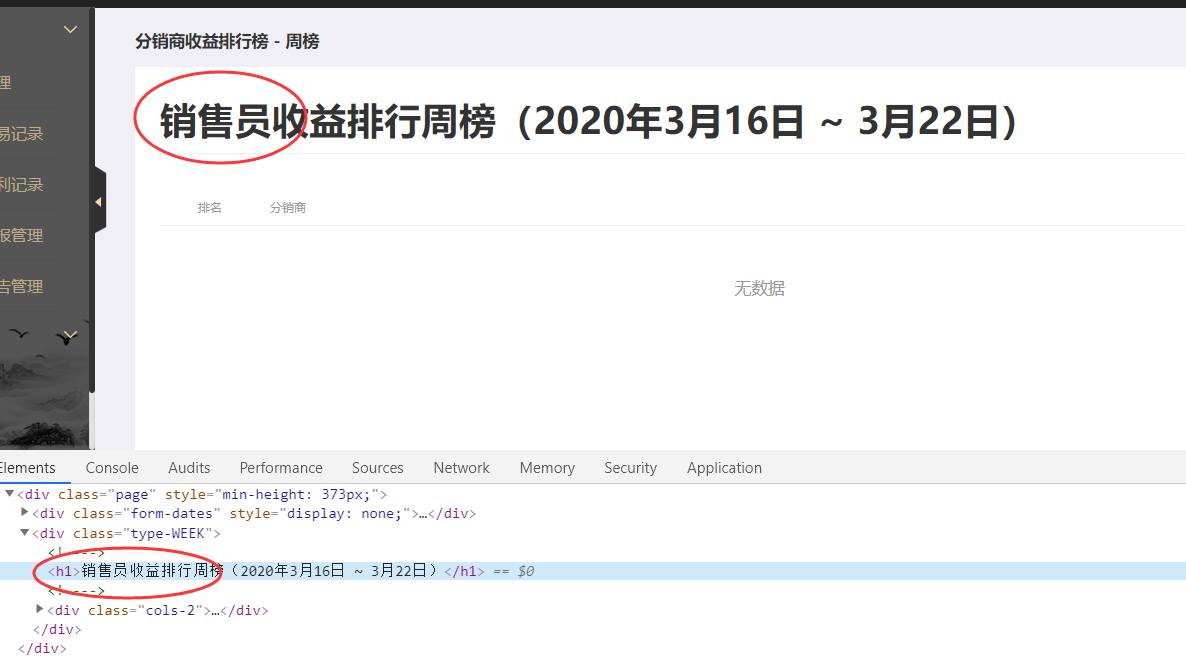Open the Security tab

(x=630, y=468)
